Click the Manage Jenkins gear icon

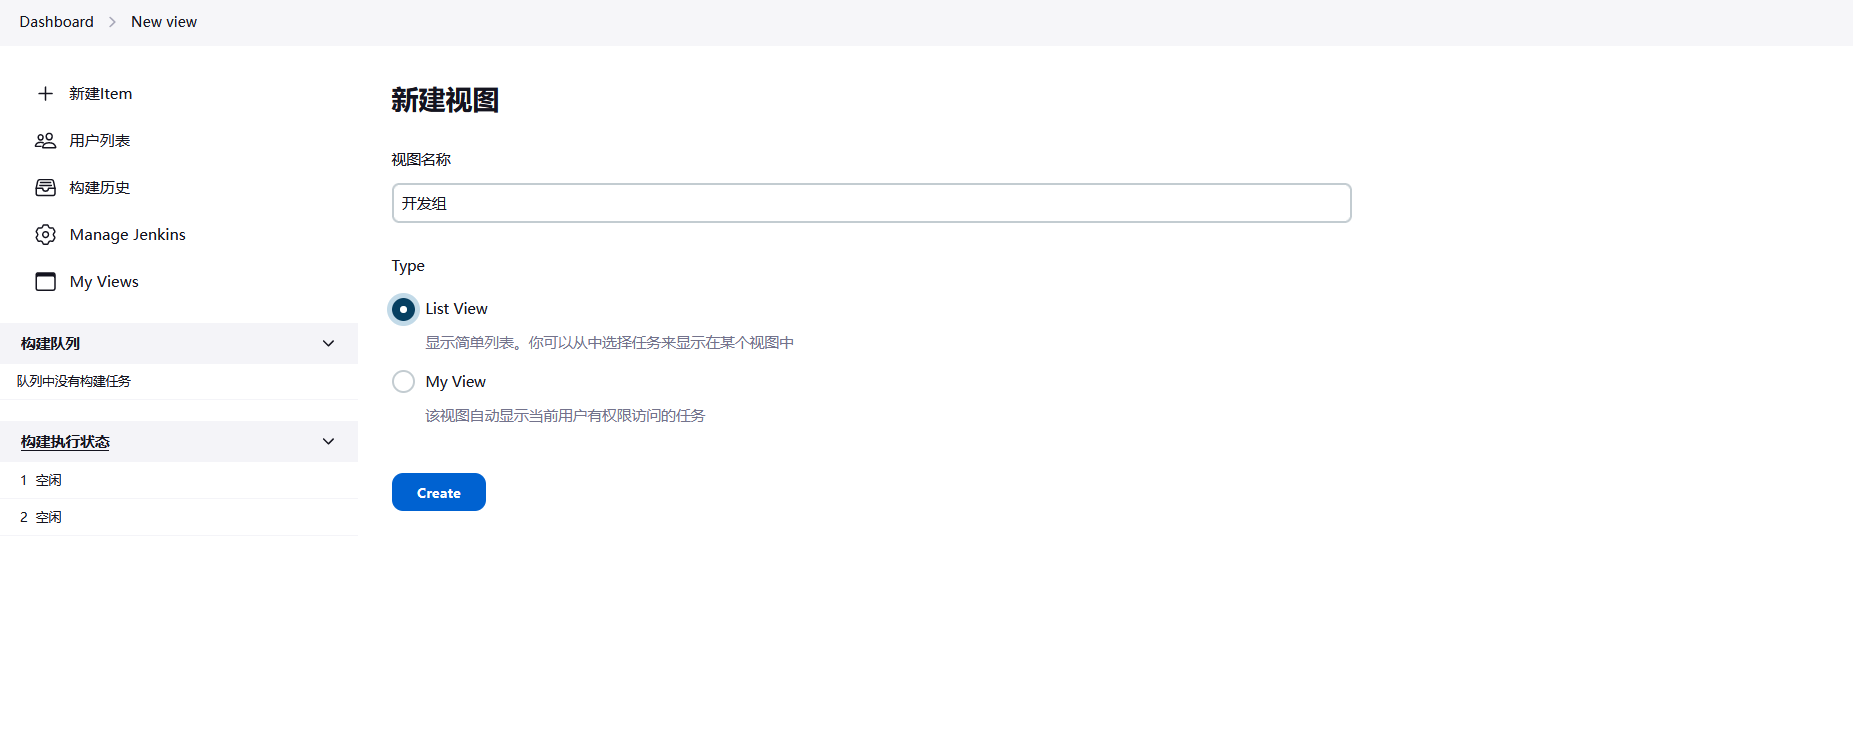tap(45, 234)
